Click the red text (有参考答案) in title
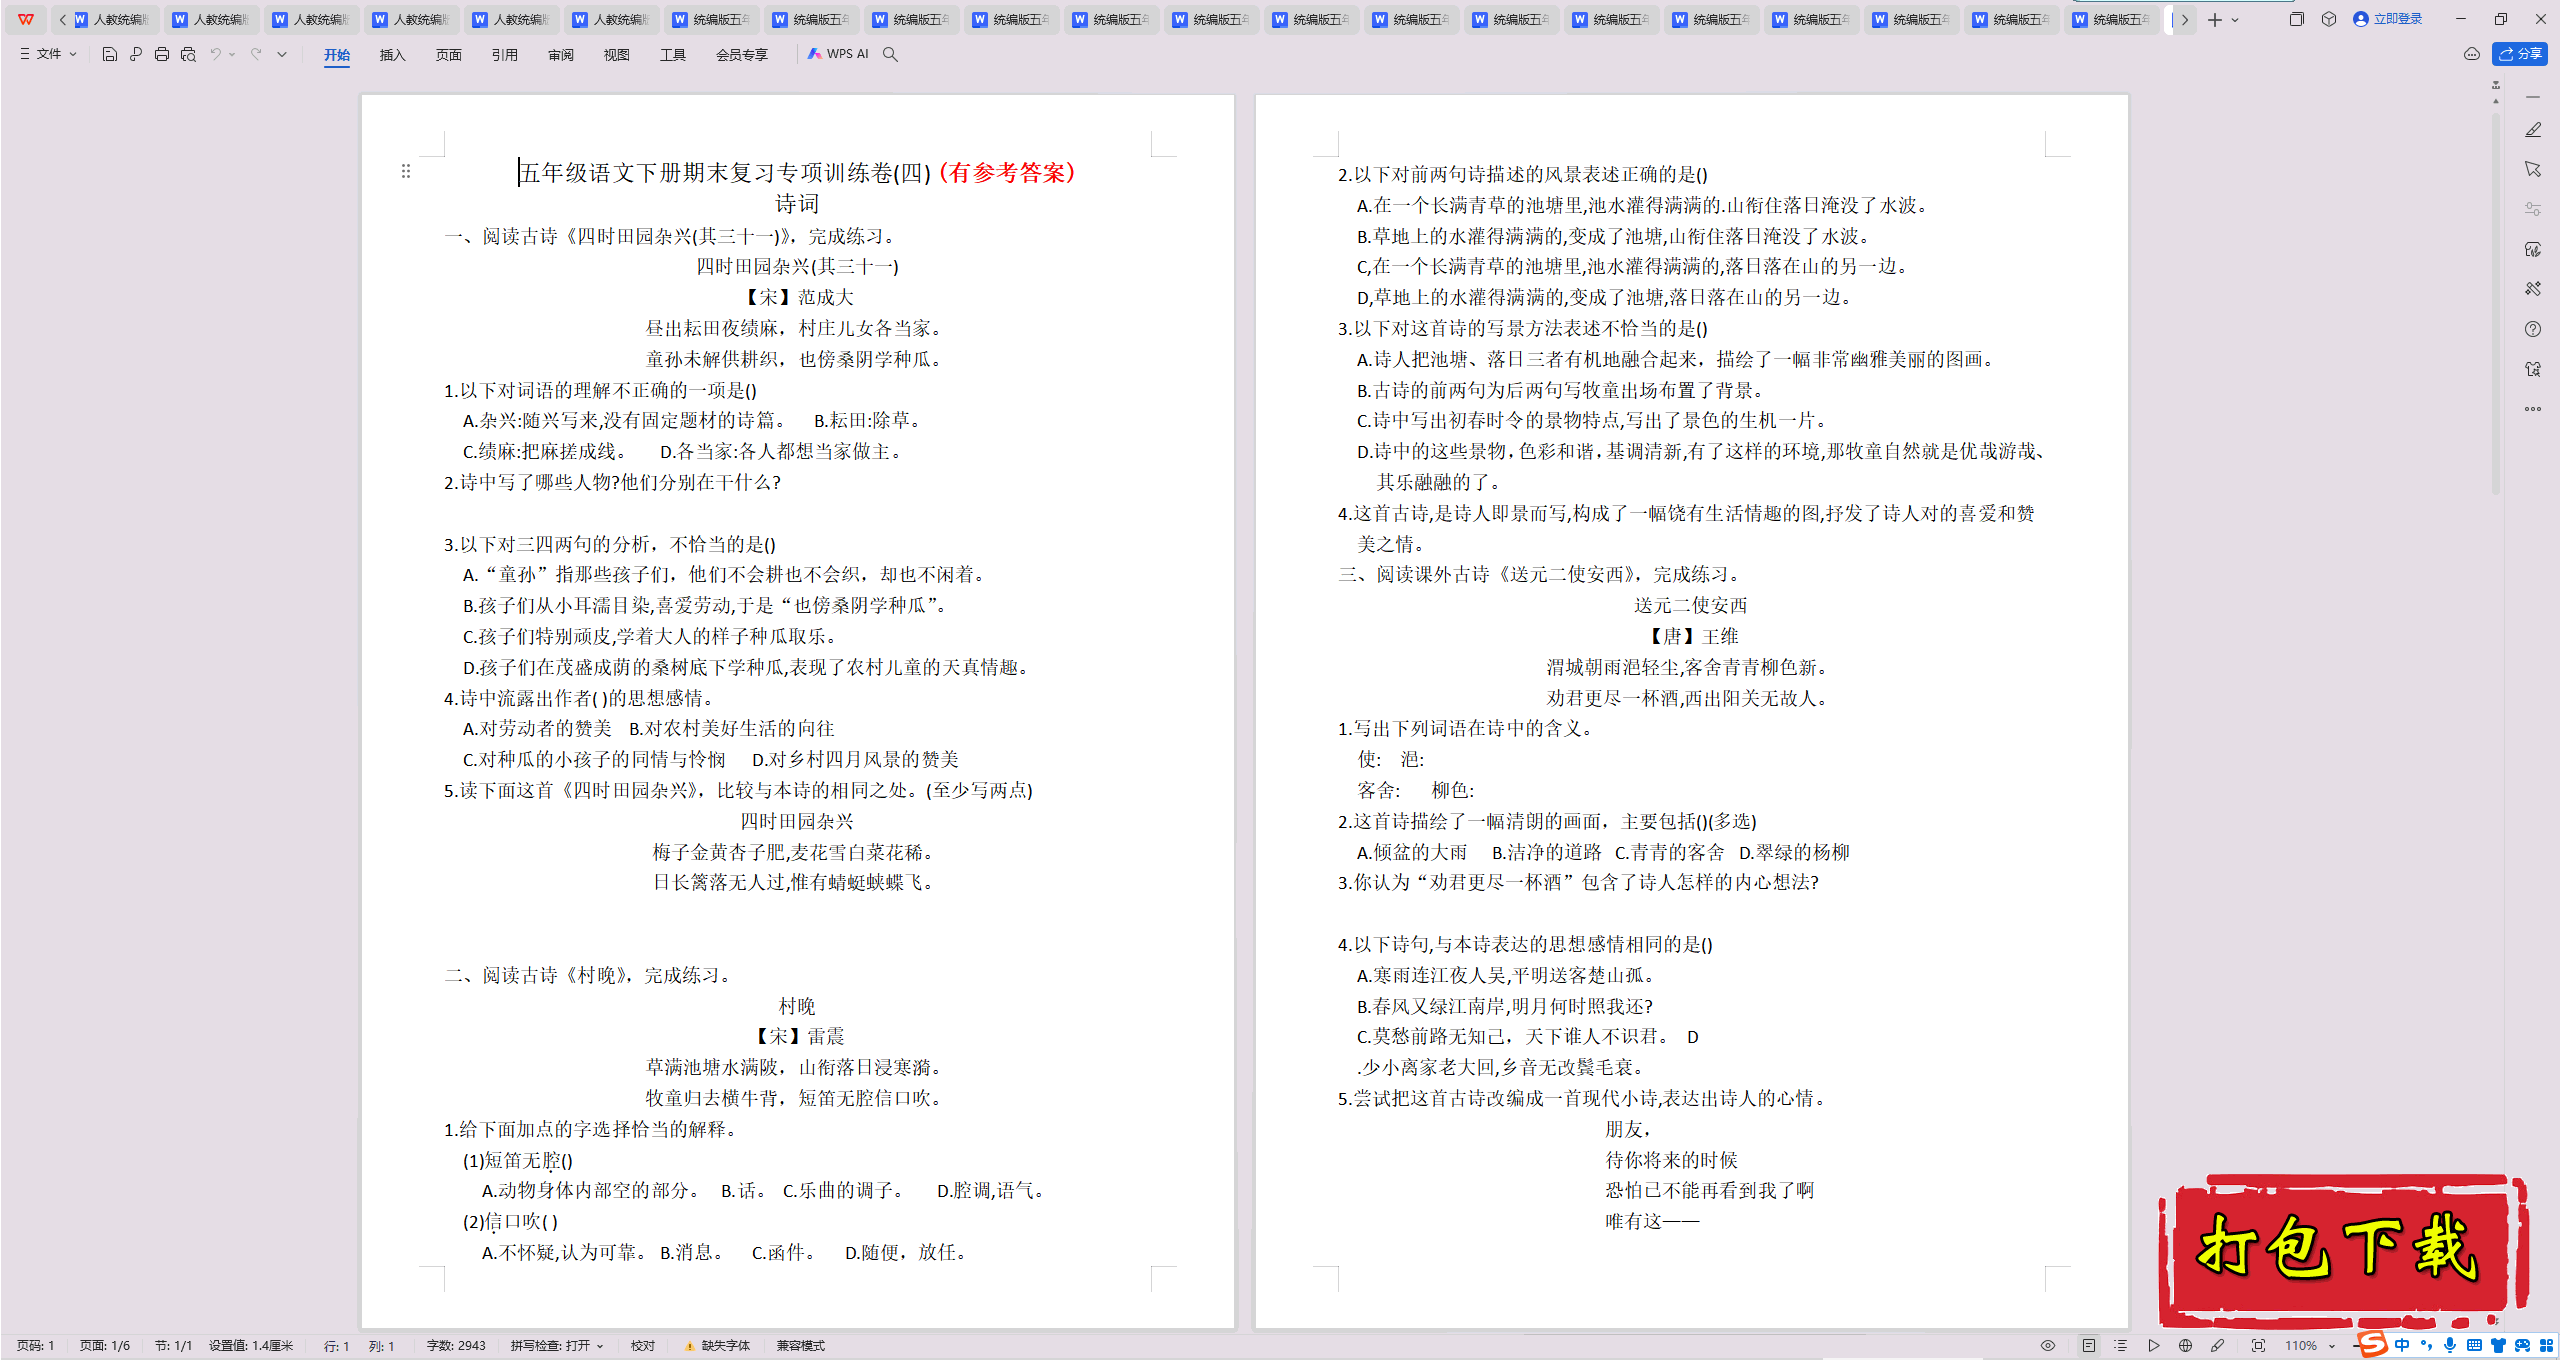Viewport: 2560px width, 1360px height. 1008,173
